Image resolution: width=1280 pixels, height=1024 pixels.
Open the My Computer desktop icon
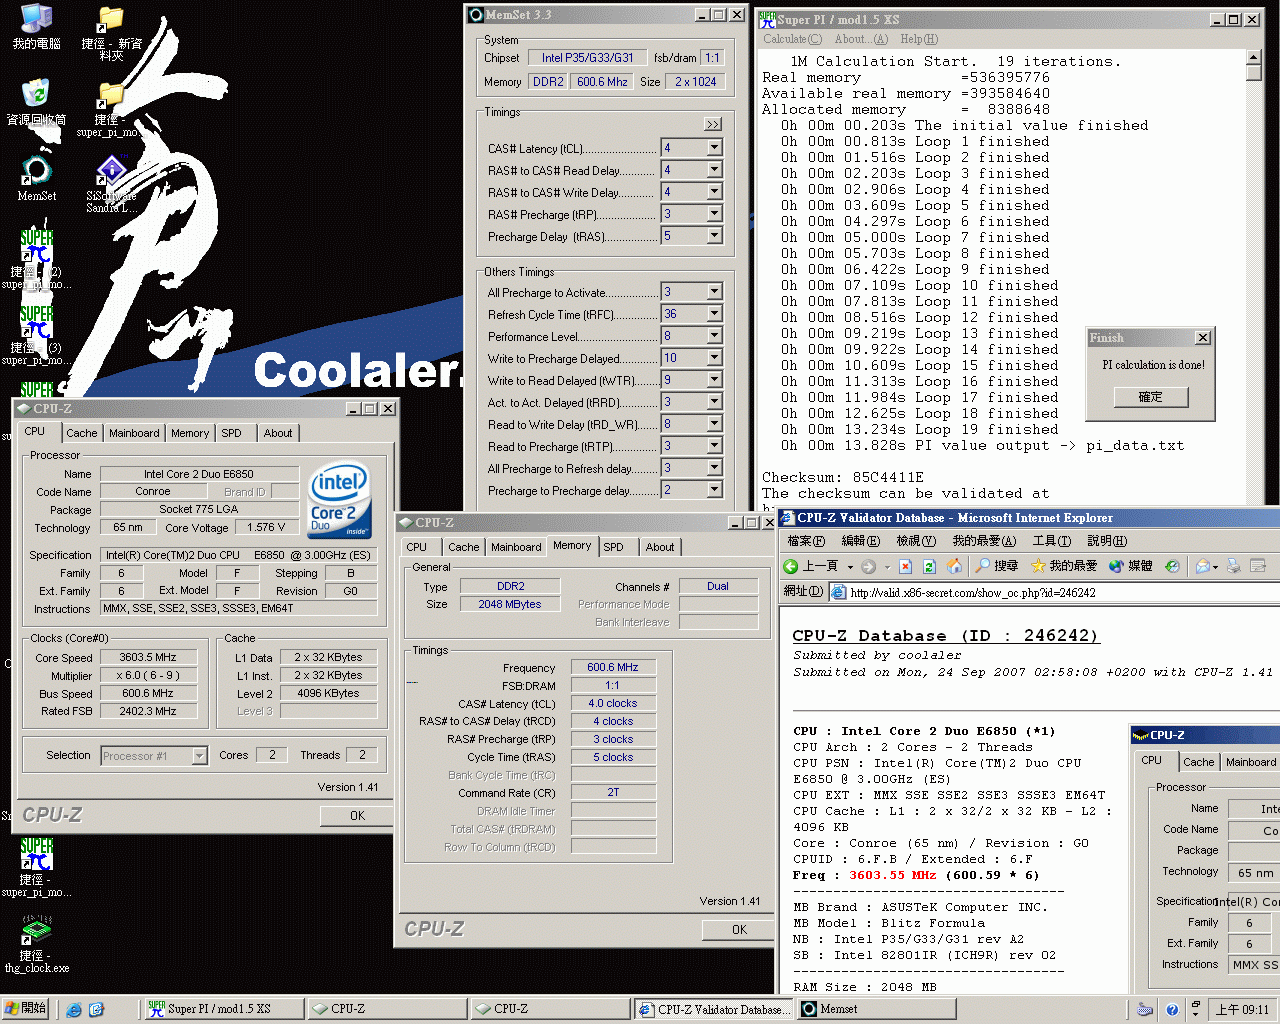pyautogui.click(x=36, y=28)
